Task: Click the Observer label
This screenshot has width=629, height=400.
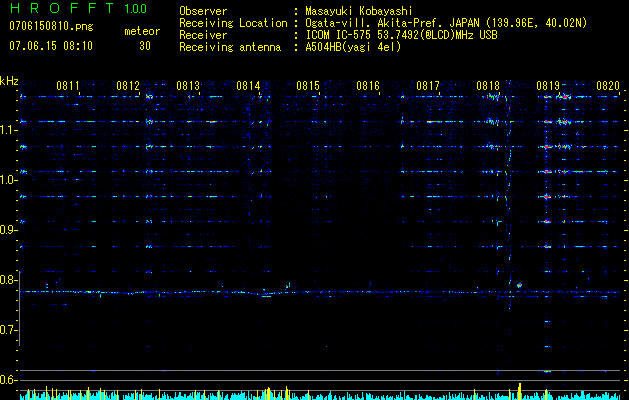Action: tap(203, 11)
